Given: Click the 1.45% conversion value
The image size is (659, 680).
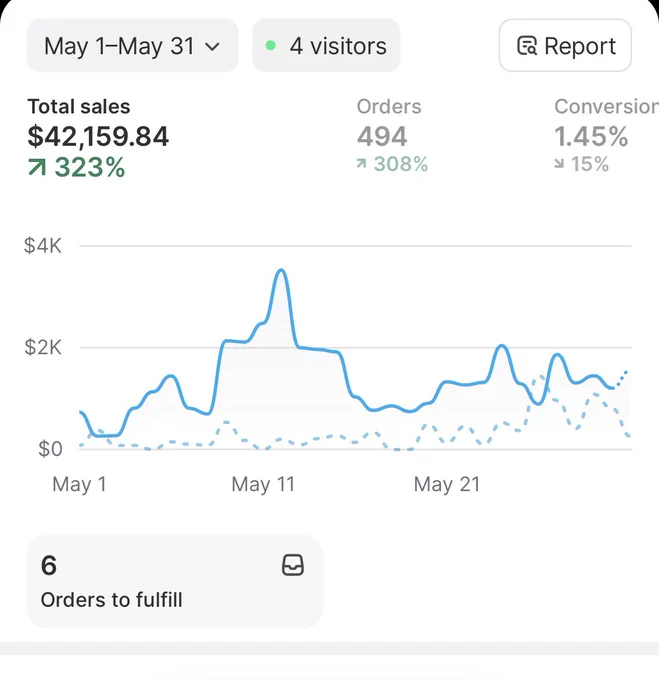Looking at the screenshot, I should click(x=591, y=137).
